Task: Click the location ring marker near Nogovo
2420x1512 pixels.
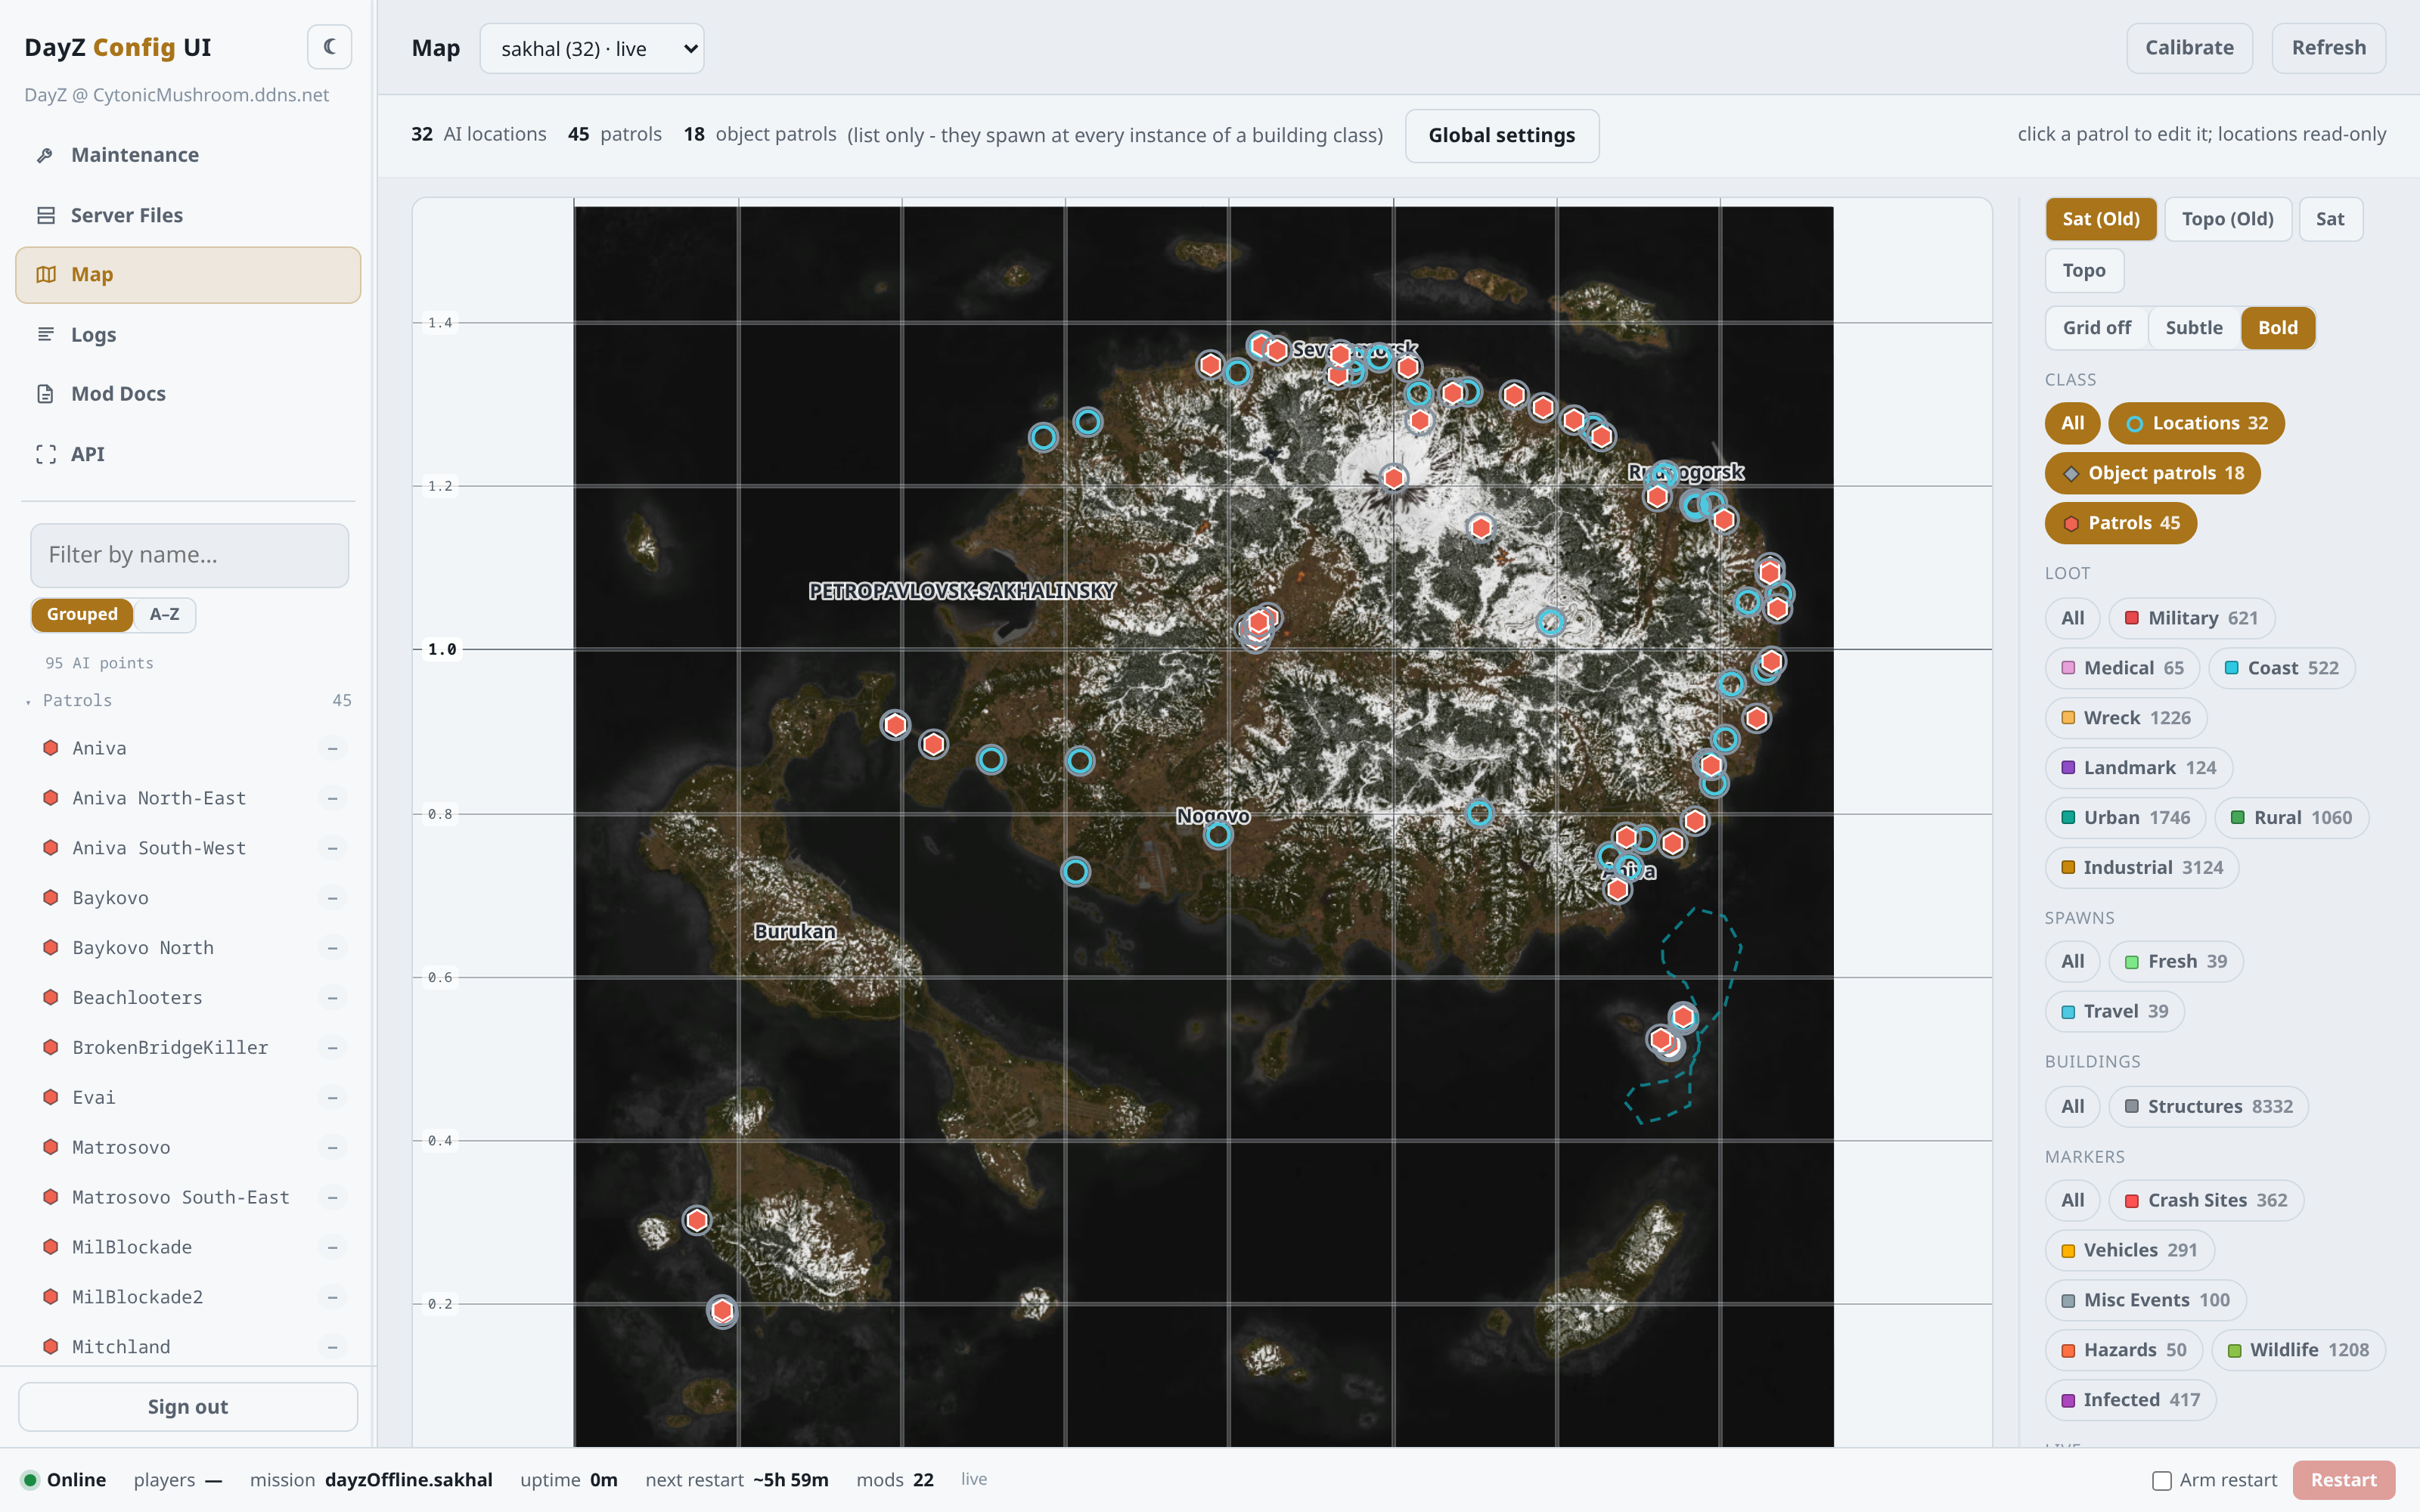Action: 1218,834
